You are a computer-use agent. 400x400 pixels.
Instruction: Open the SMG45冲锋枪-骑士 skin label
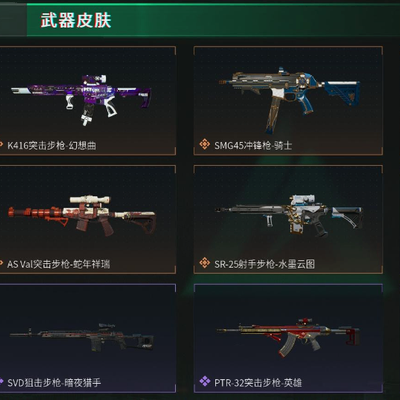pos(253,145)
